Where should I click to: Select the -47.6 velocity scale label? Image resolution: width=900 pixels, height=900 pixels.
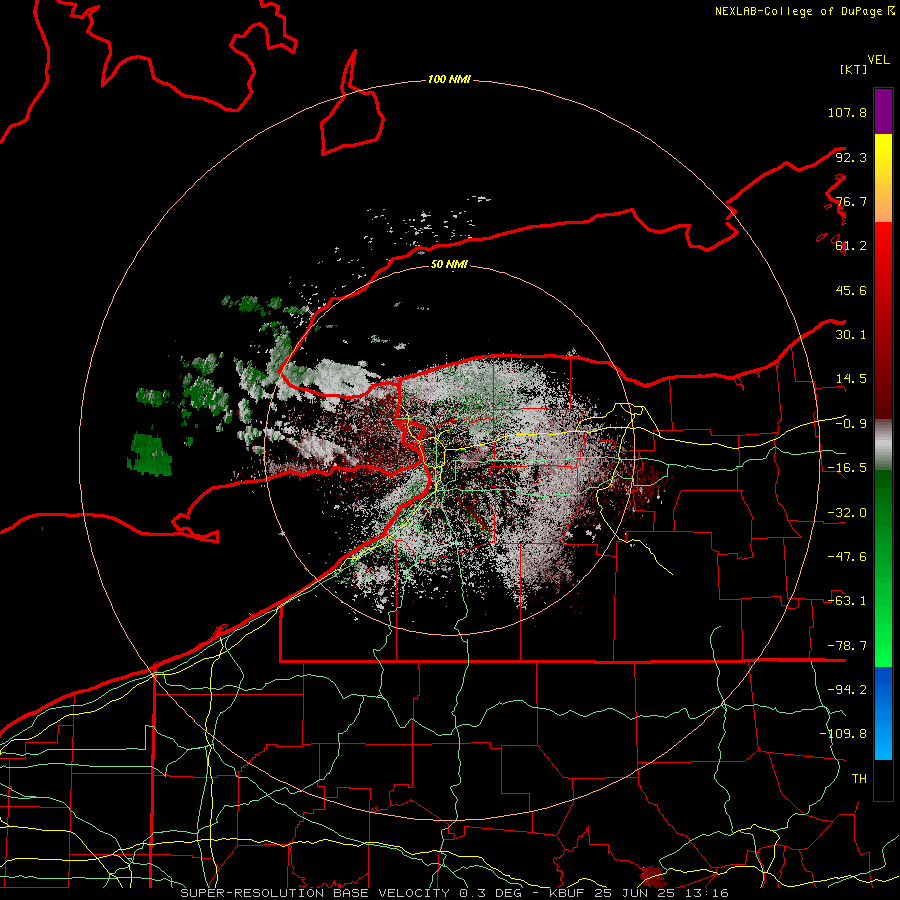pyautogui.click(x=847, y=557)
